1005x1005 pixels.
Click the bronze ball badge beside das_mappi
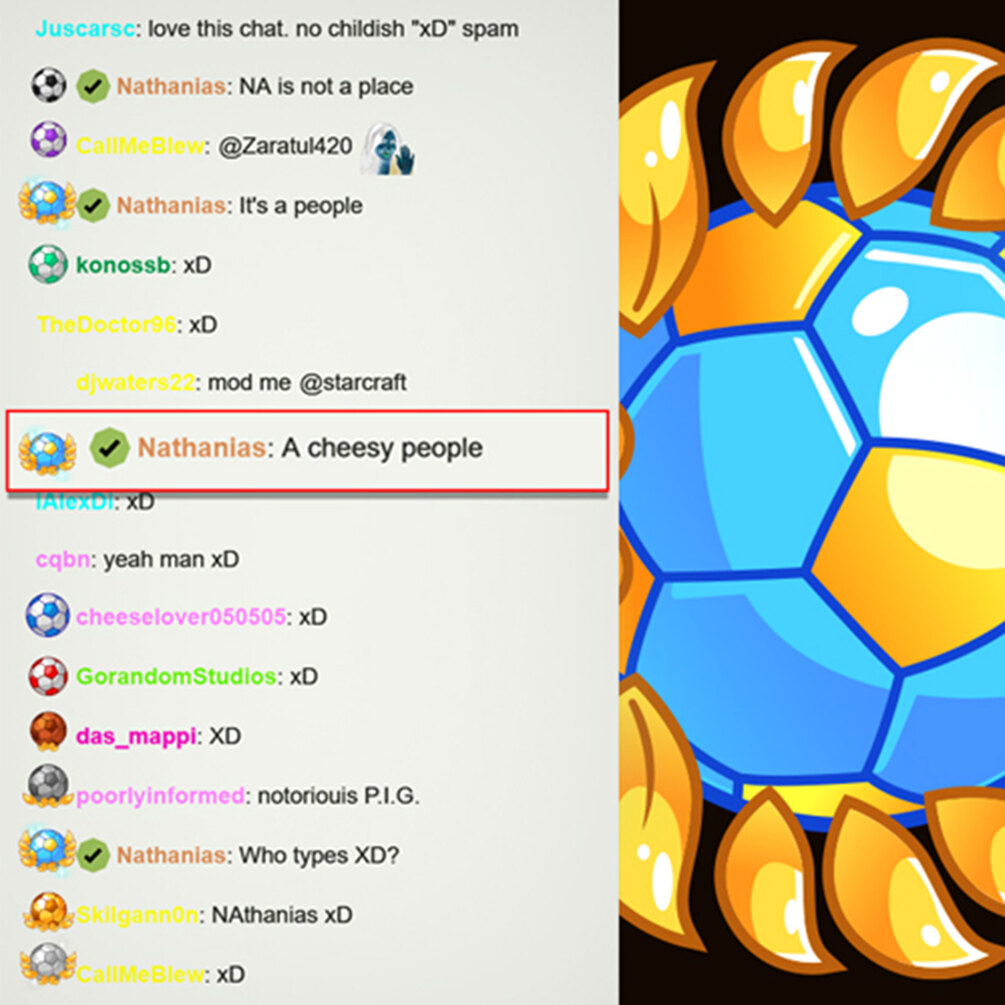(48, 731)
